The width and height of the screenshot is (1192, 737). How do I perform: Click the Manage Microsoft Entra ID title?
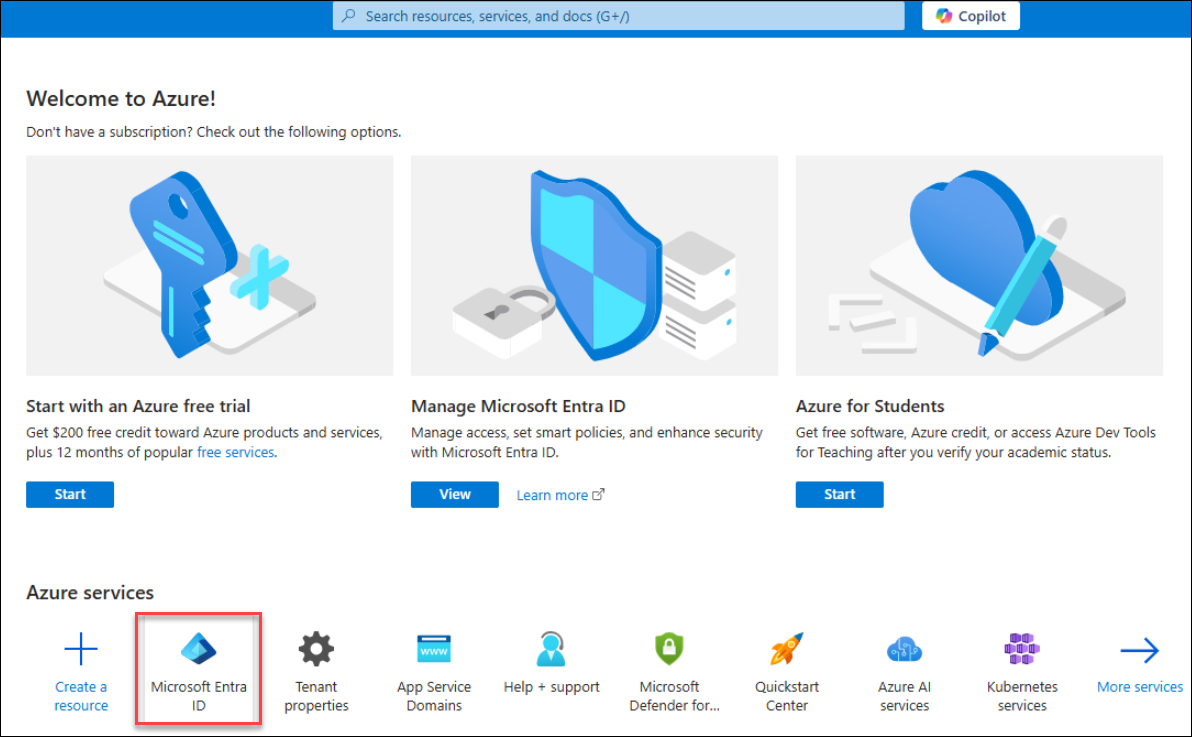click(518, 406)
